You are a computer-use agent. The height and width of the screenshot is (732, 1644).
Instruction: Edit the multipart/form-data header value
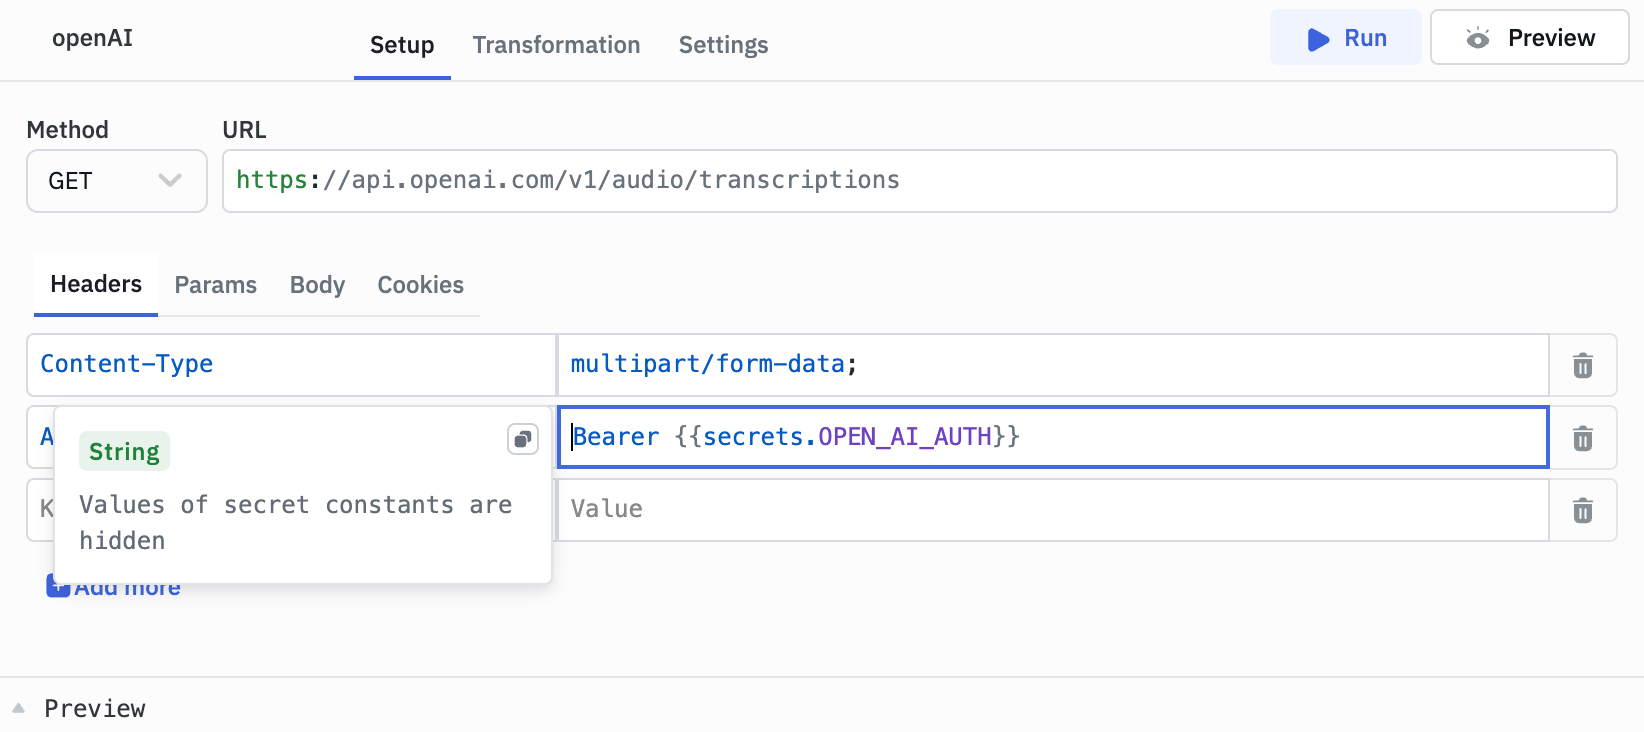[1053, 365]
